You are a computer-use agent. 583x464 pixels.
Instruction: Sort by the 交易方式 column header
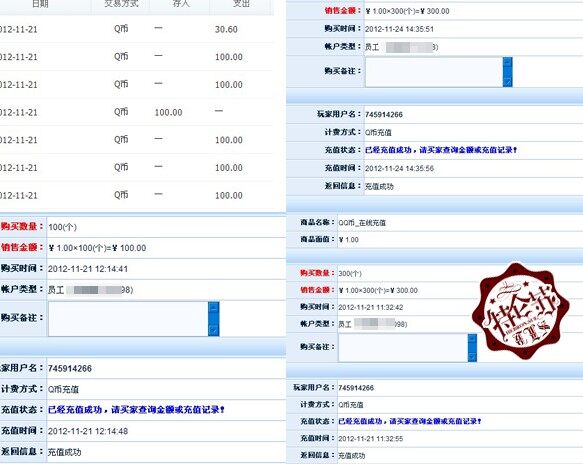(x=121, y=4)
